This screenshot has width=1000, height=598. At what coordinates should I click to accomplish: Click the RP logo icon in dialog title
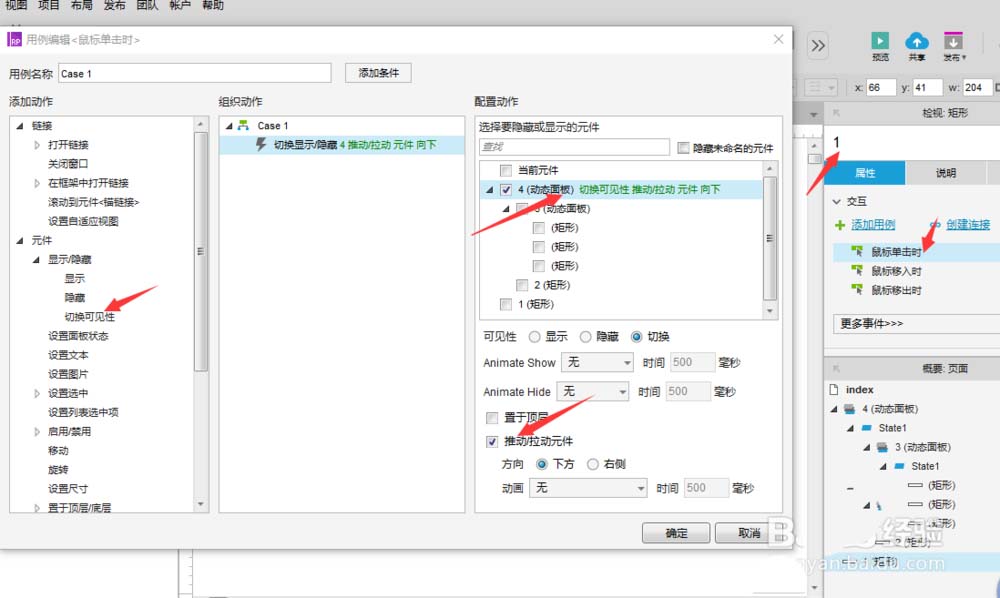(x=14, y=40)
